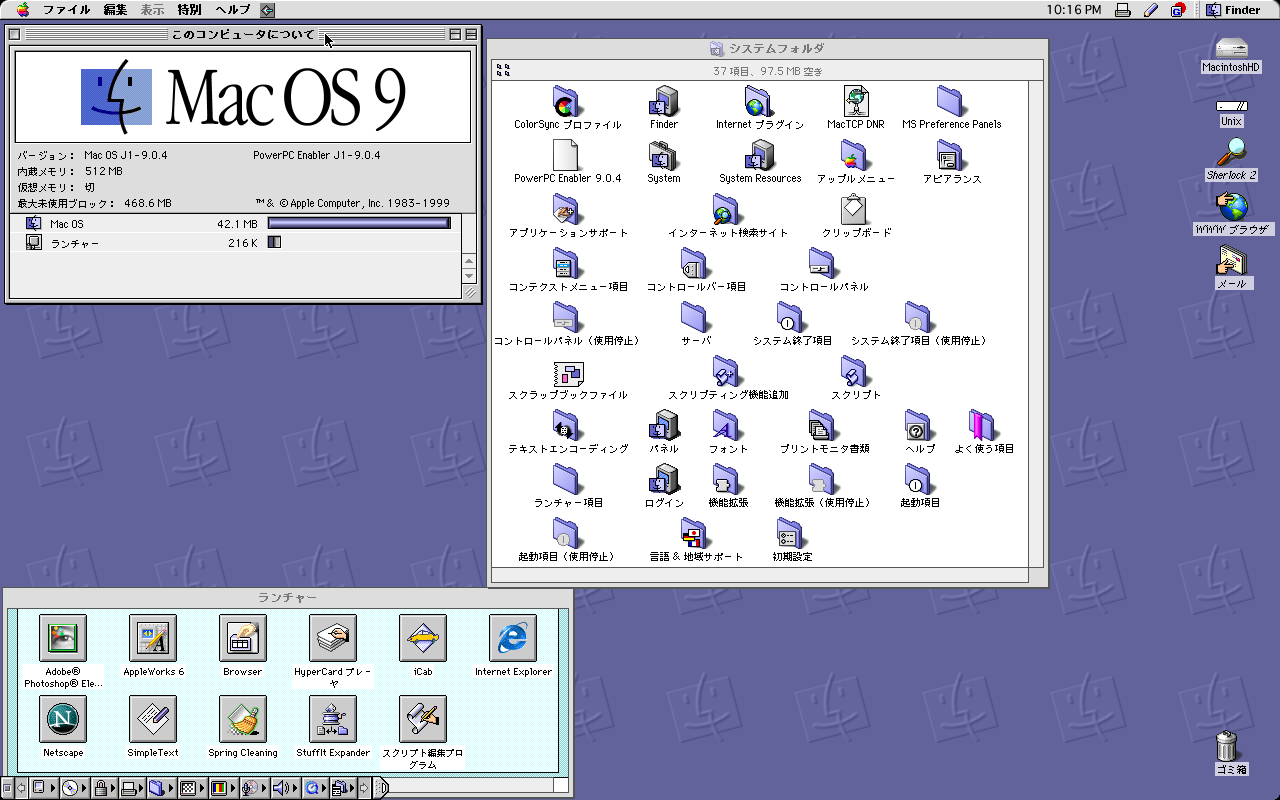The image size is (1280, 800).
Task: Open the CD control strip module
Action: tap(73, 788)
